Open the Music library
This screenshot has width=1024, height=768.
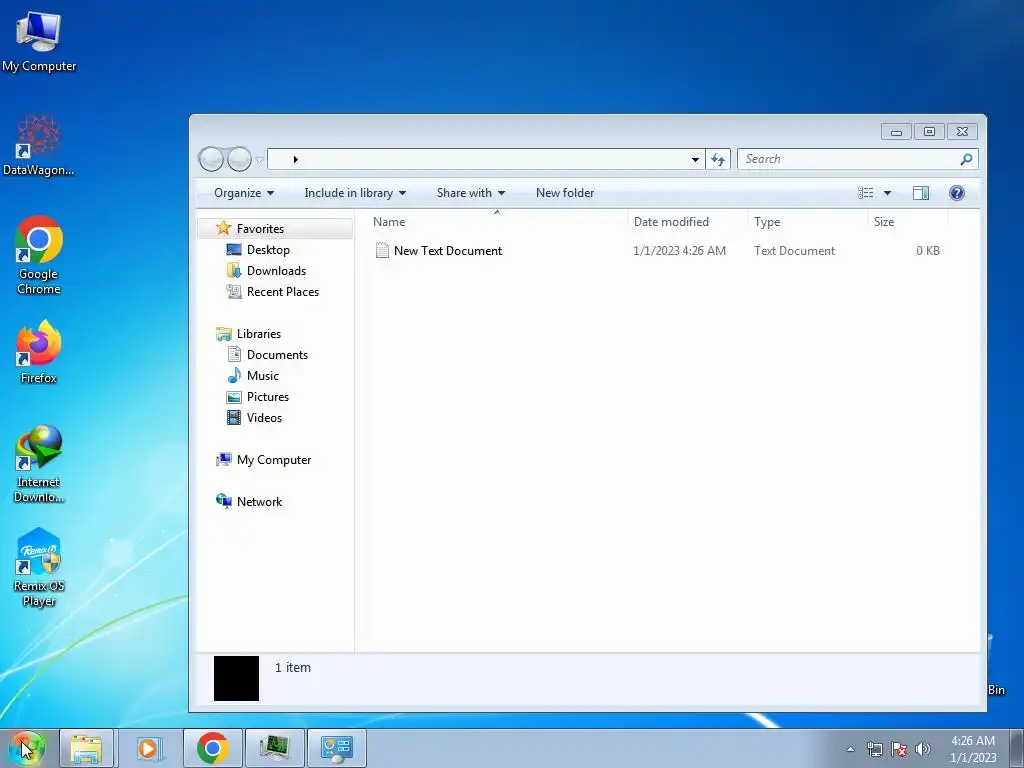coord(263,376)
